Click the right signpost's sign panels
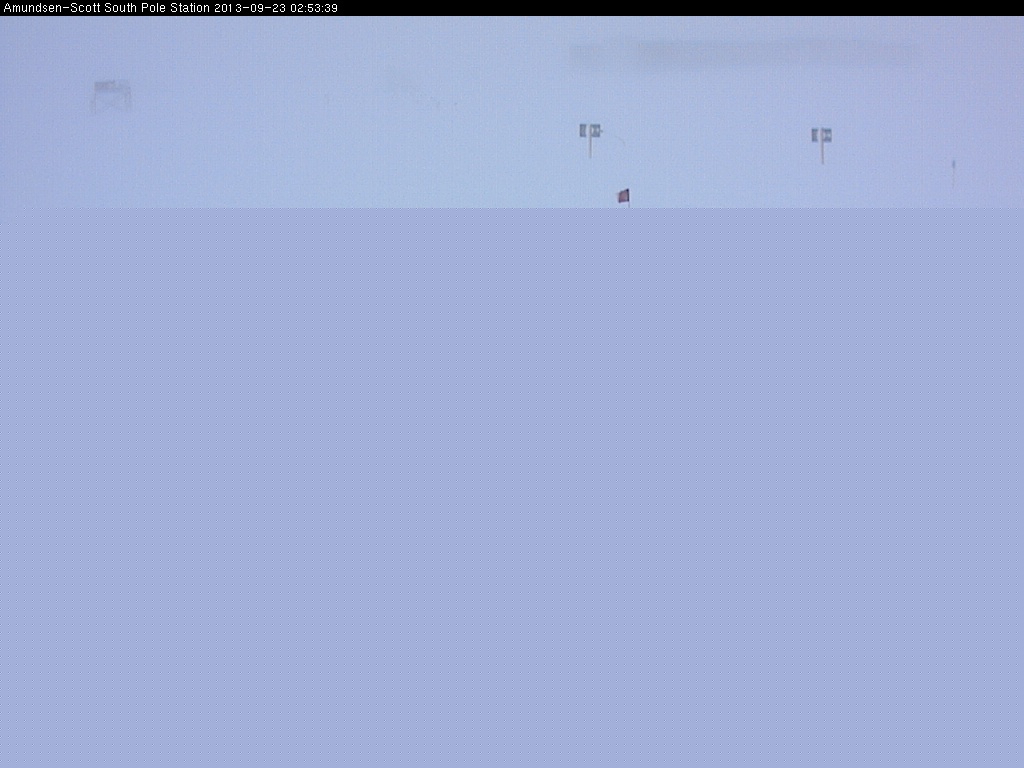1024x768 pixels. [821, 134]
